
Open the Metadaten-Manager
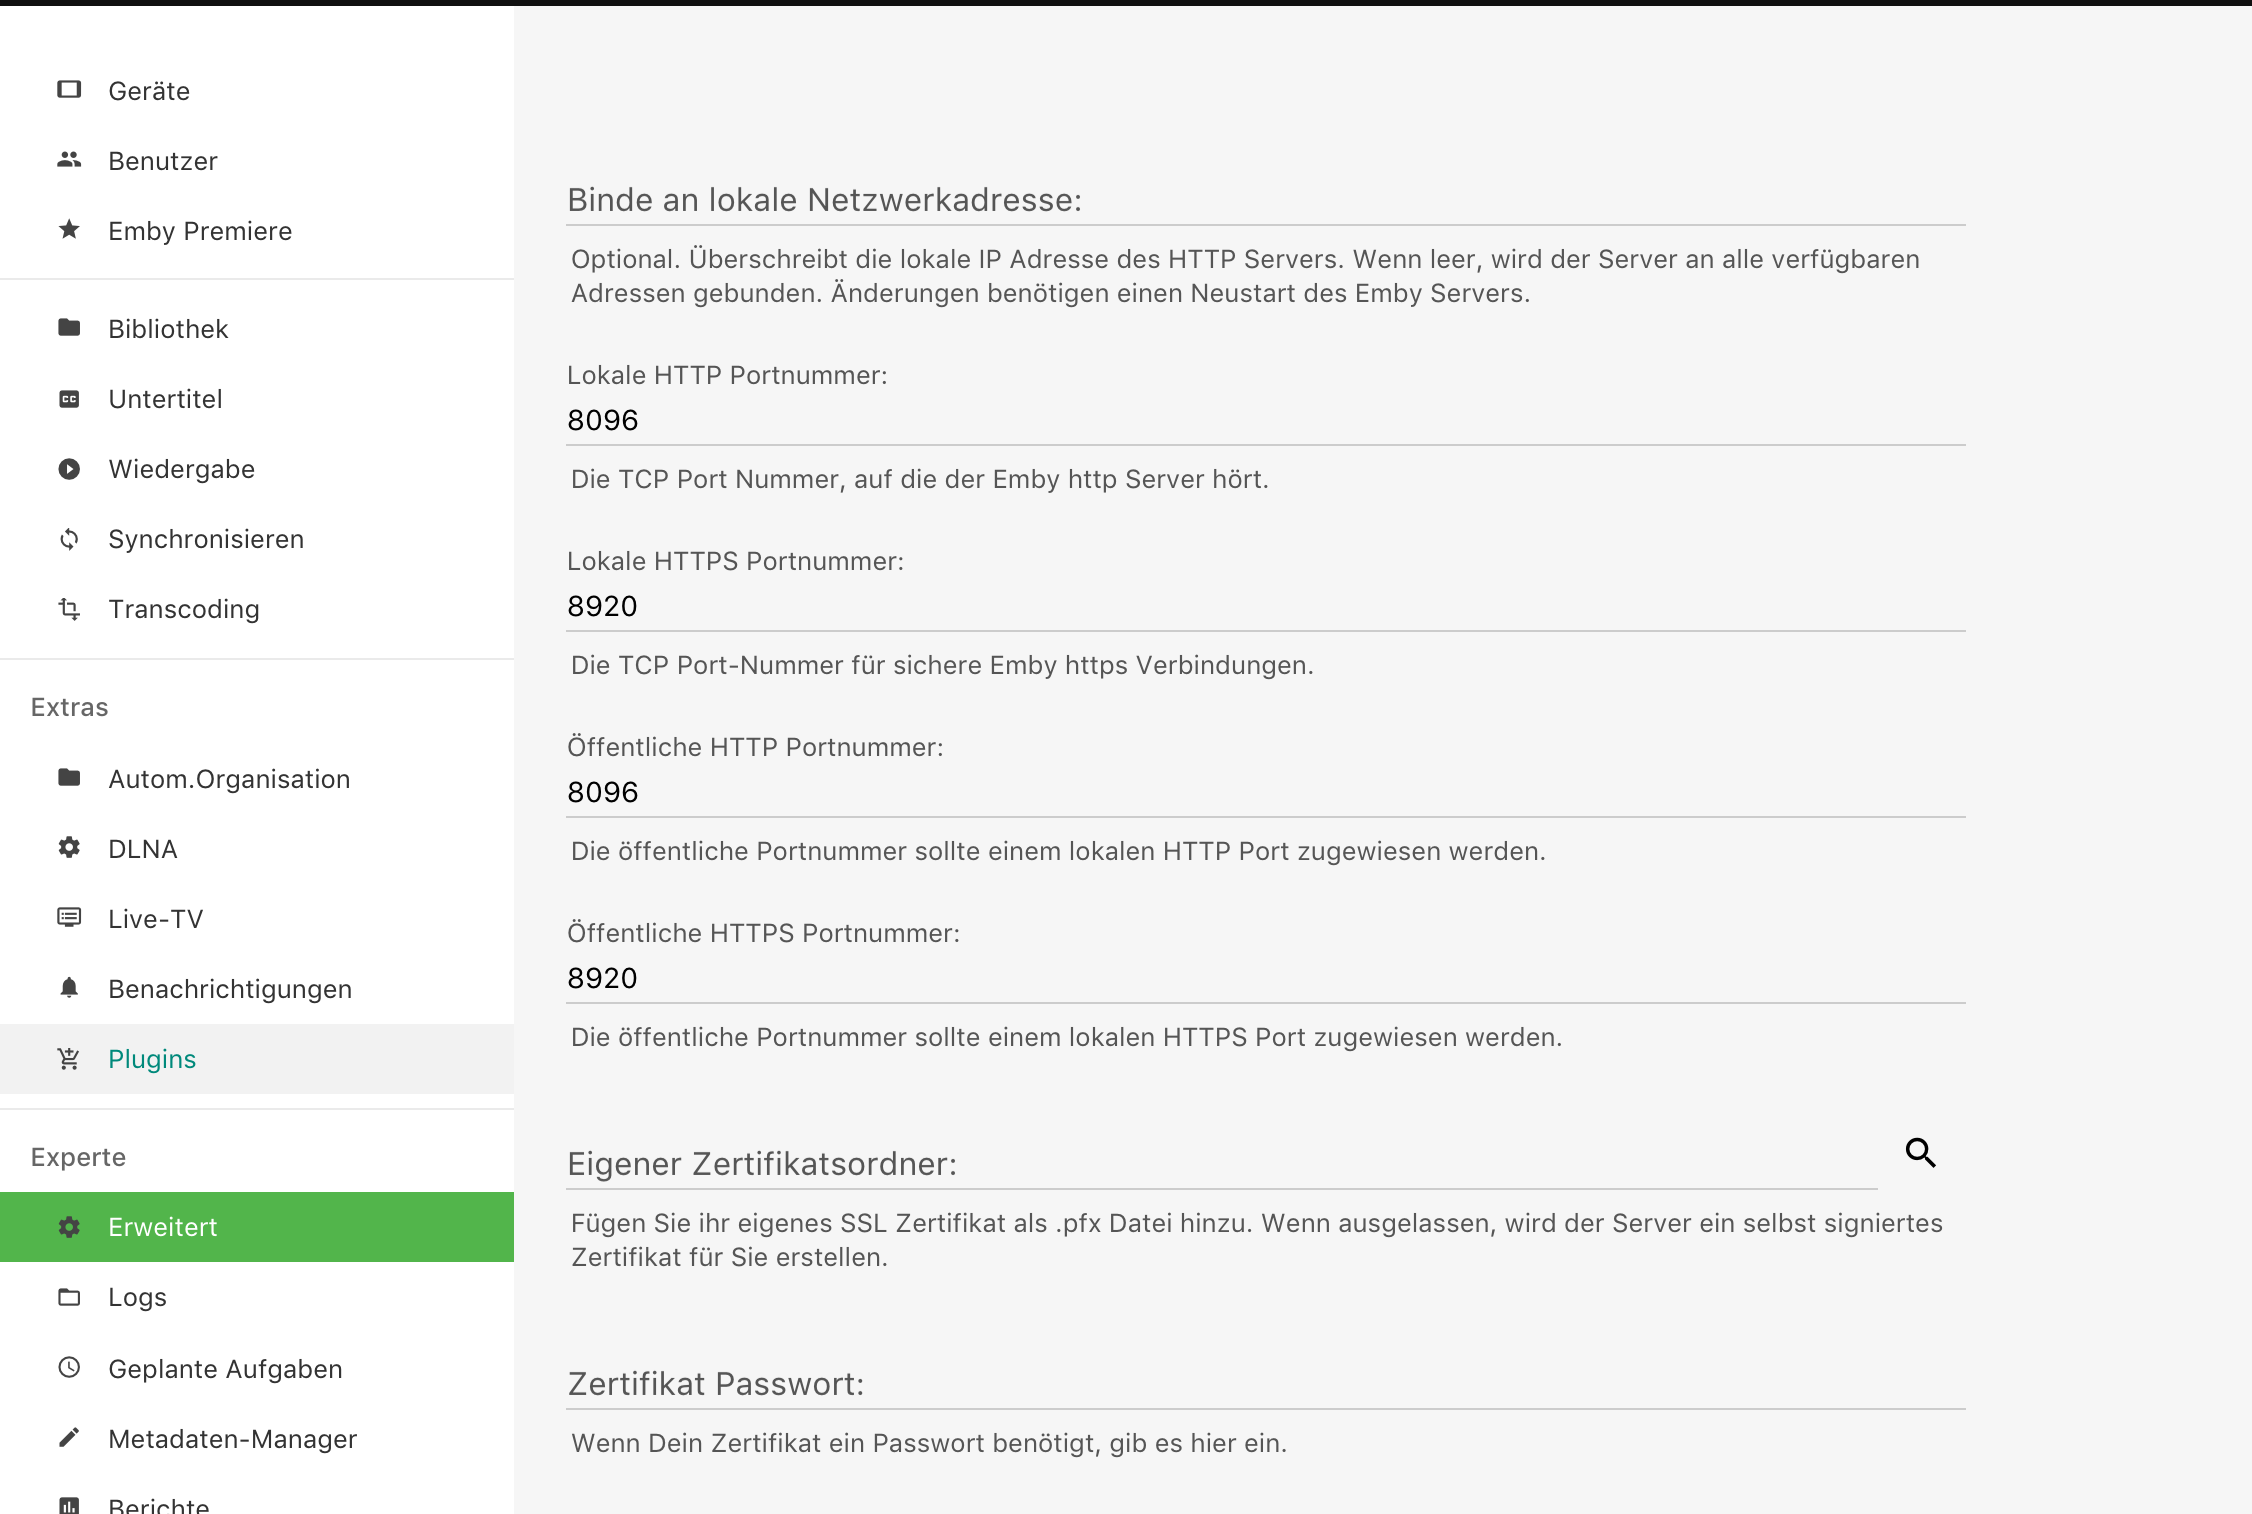coord(257,1439)
